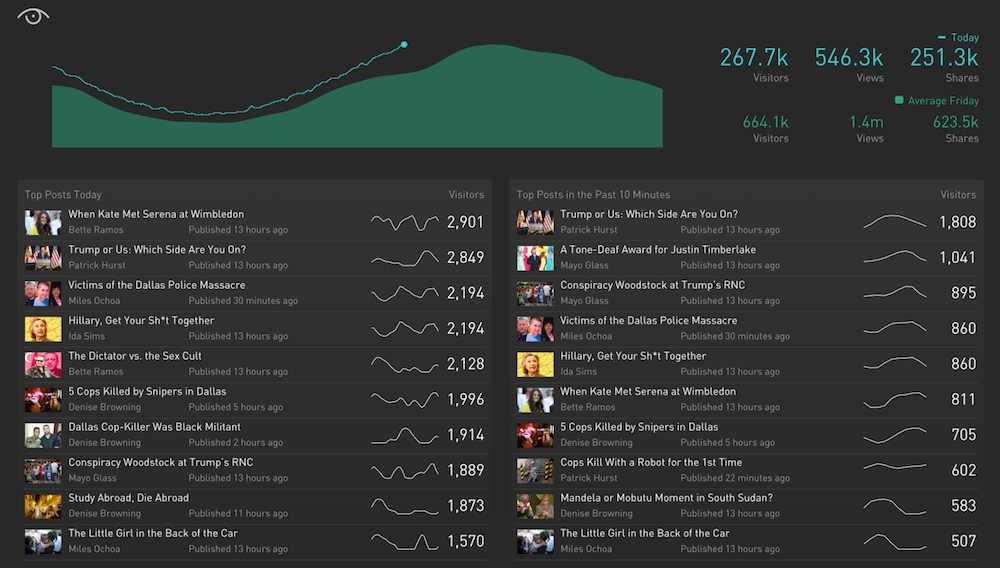Viewport: 1000px width, 568px height.
Task: Click the Average Friday green legend swatch
Action: [x=899, y=100]
